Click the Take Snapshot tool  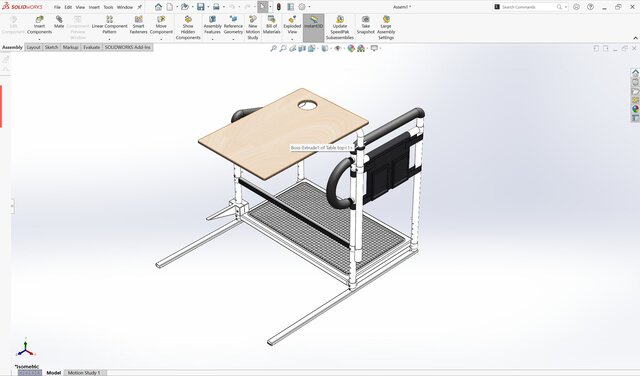(365, 25)
